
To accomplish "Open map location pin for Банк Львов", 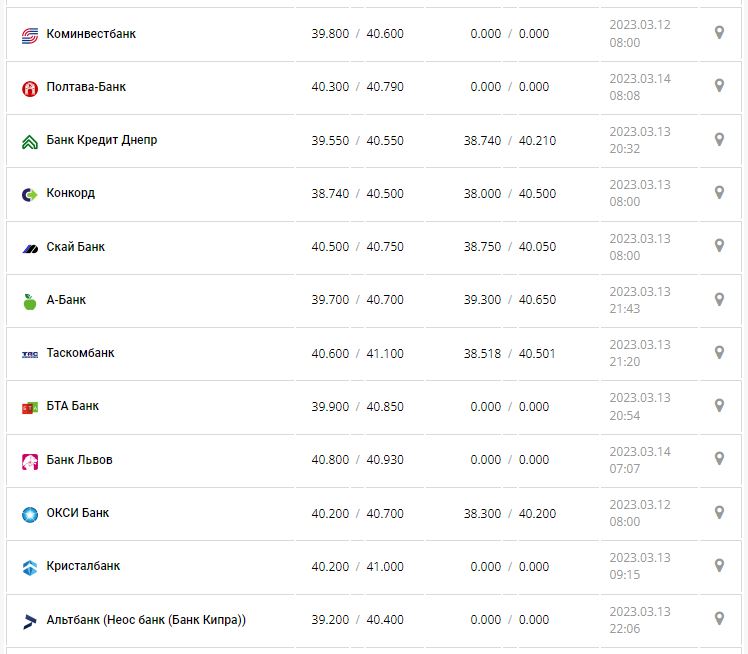I will 719,459.
